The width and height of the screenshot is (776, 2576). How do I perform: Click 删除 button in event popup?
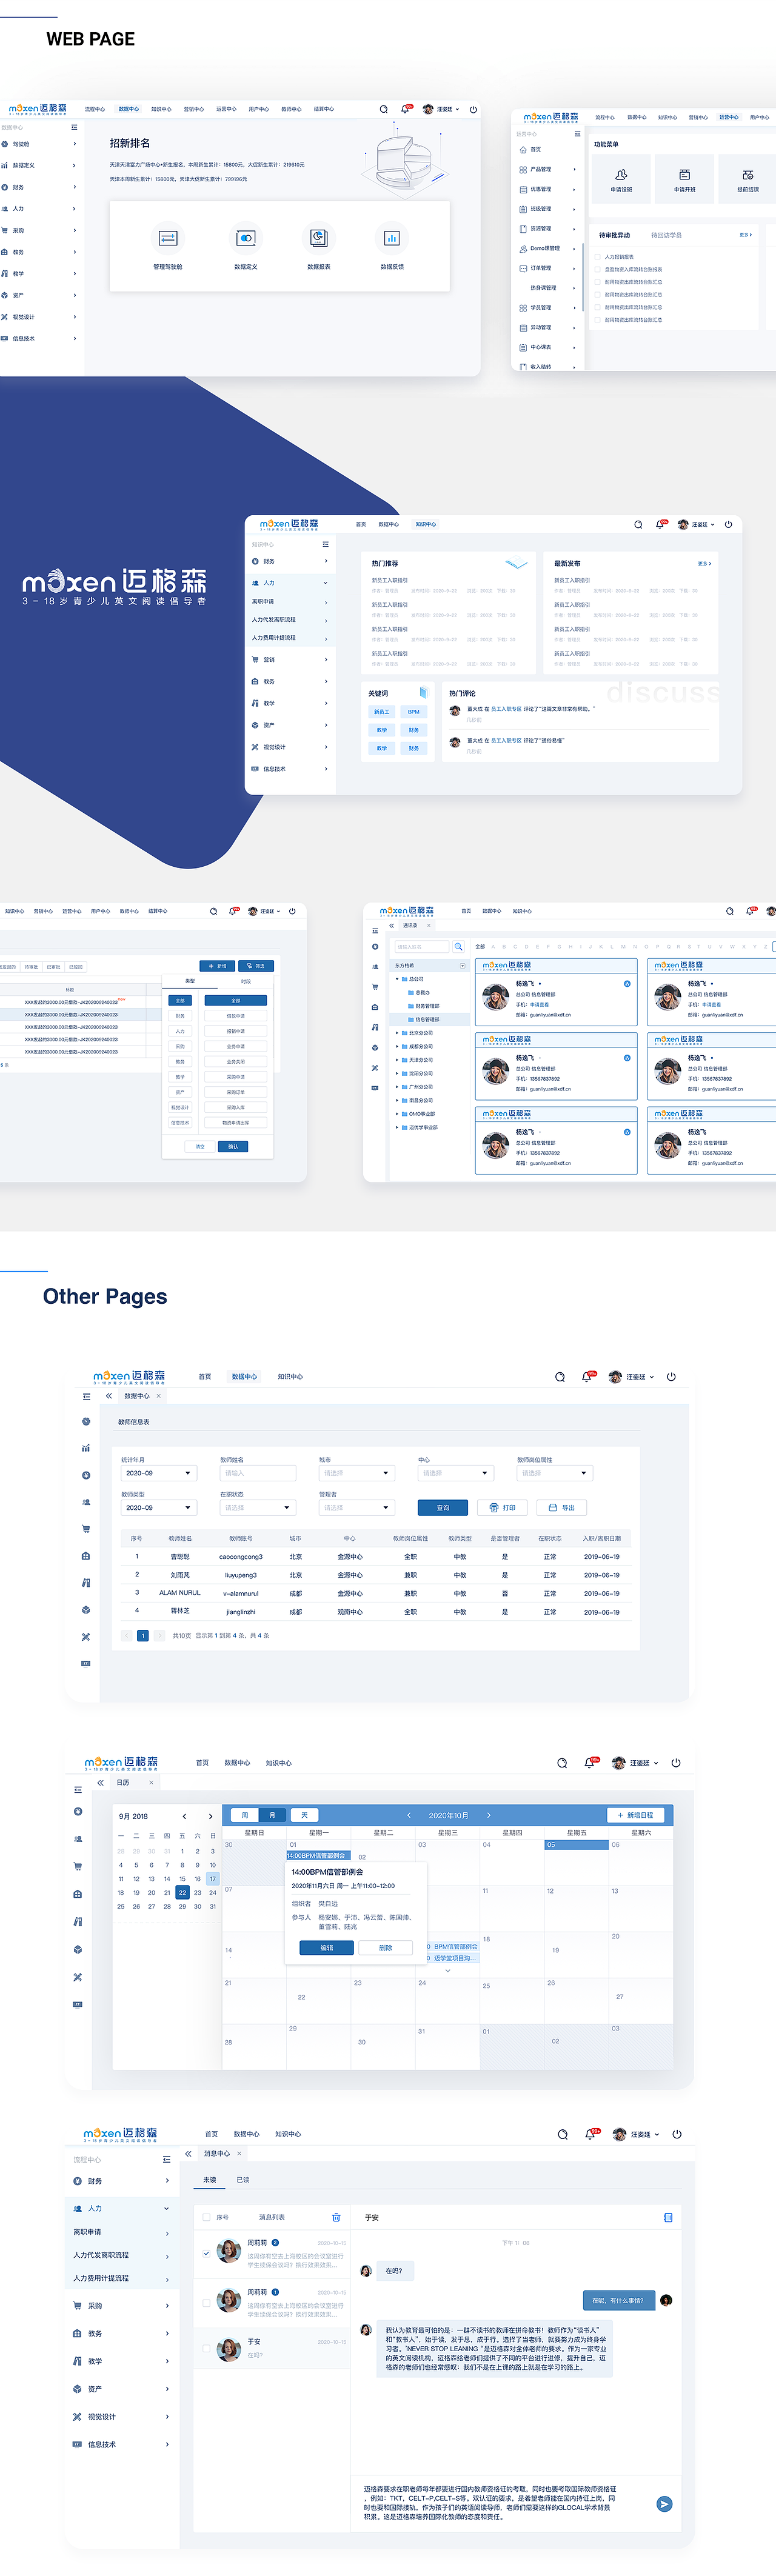[386, 1948]
